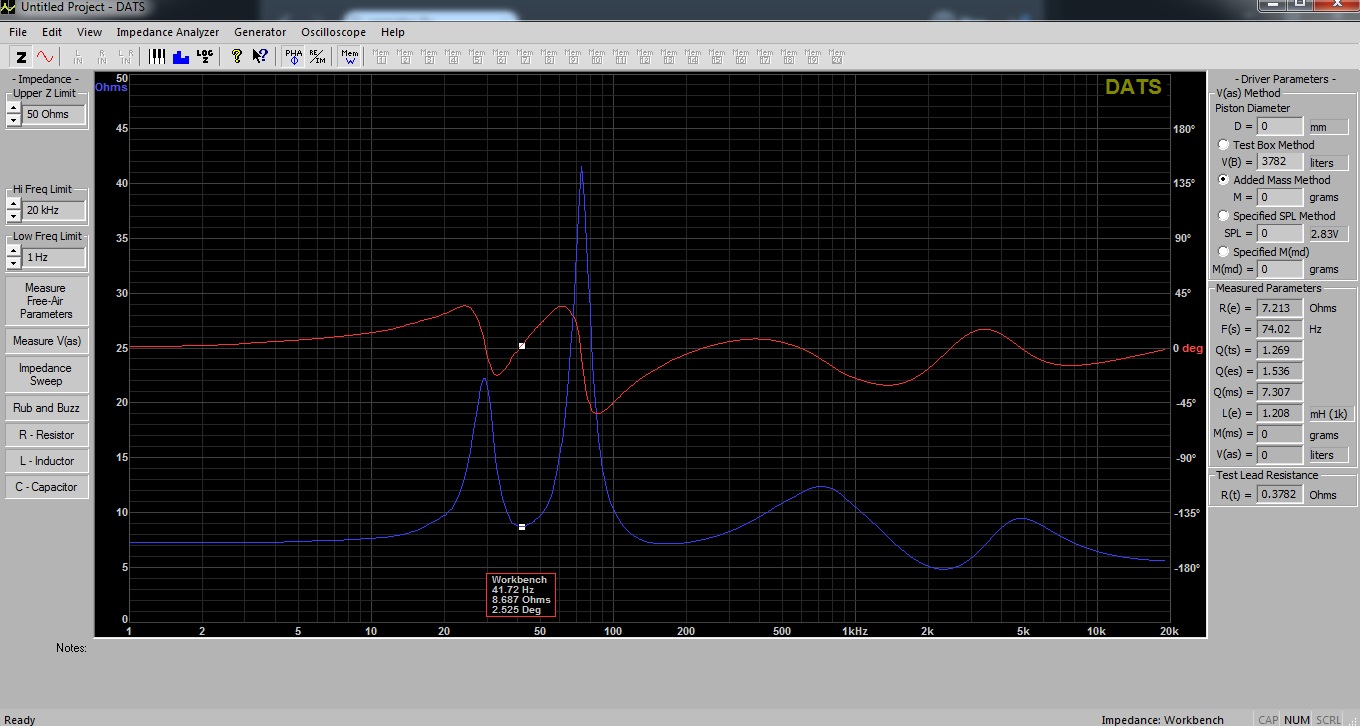Open the Generator menu
The image size is (1360, 726).
(260, 32)
